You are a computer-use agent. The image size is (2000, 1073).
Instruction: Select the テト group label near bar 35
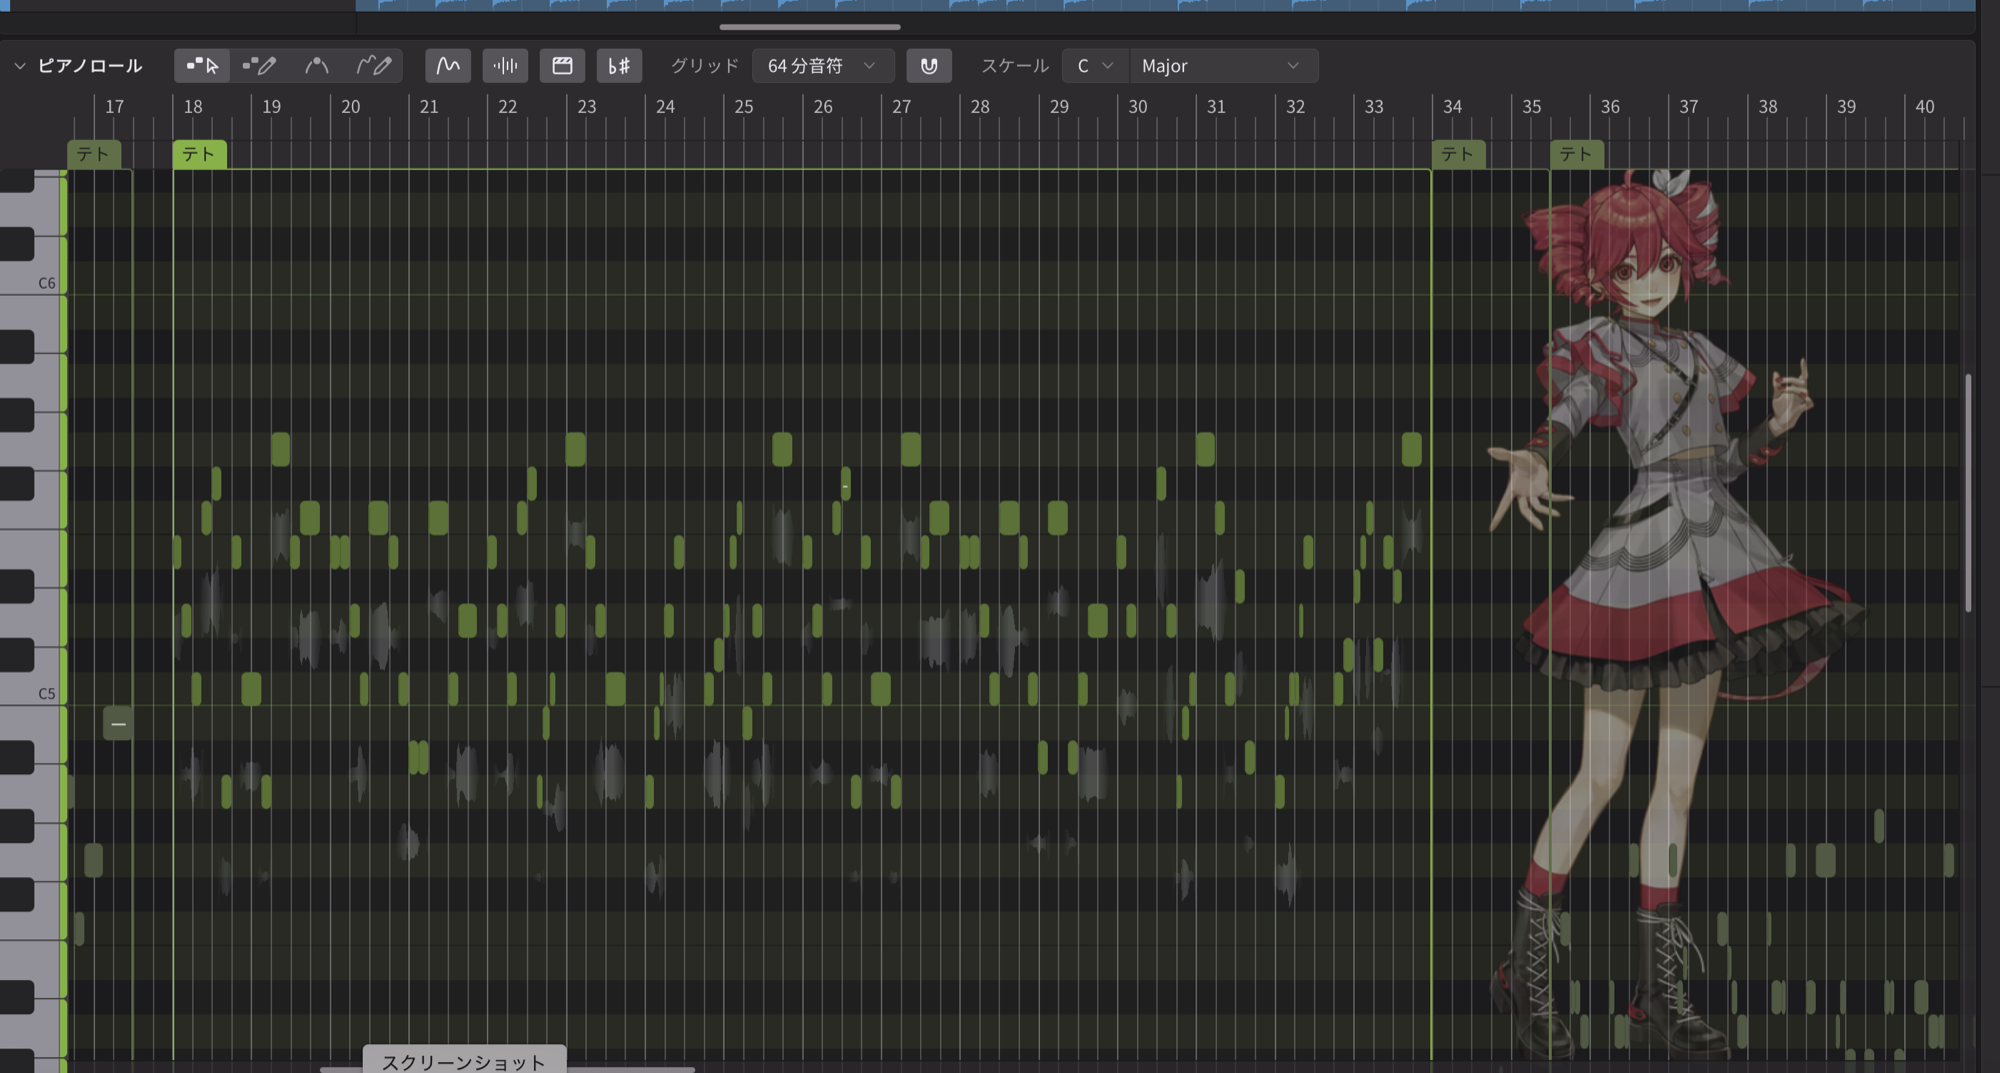1577,154
